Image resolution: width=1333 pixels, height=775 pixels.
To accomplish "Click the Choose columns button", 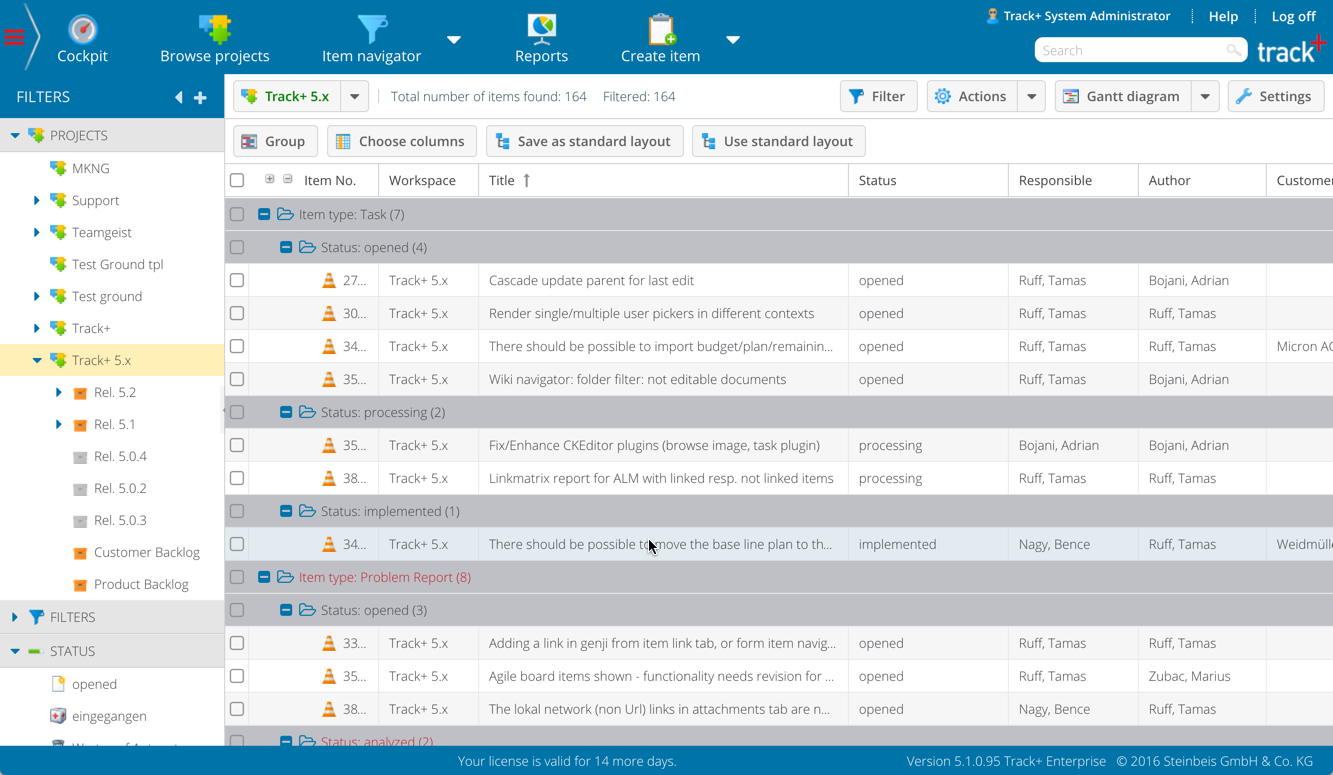I will click(401, 142).
